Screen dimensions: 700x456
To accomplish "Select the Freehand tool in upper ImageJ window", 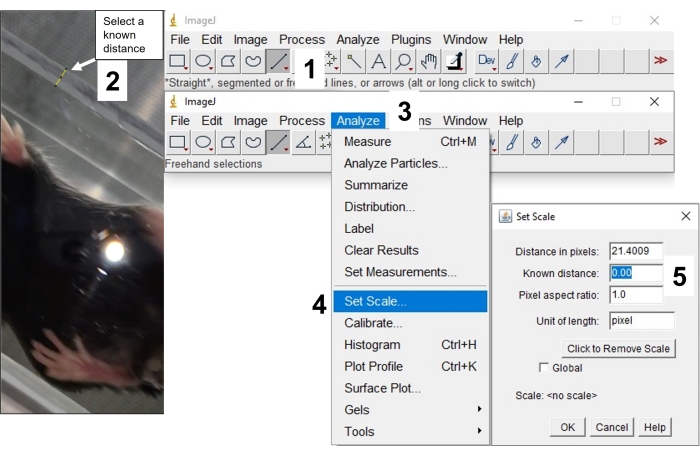I will tap(253, 61).
